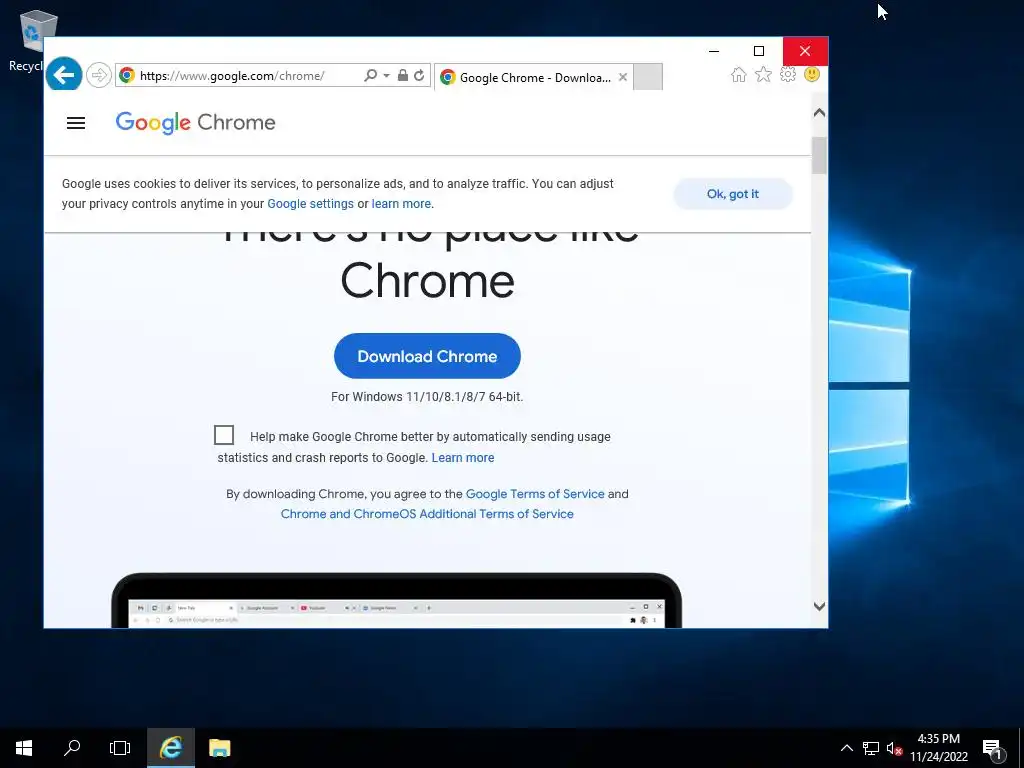Open the learn more cookie link

tap(401, 204)
